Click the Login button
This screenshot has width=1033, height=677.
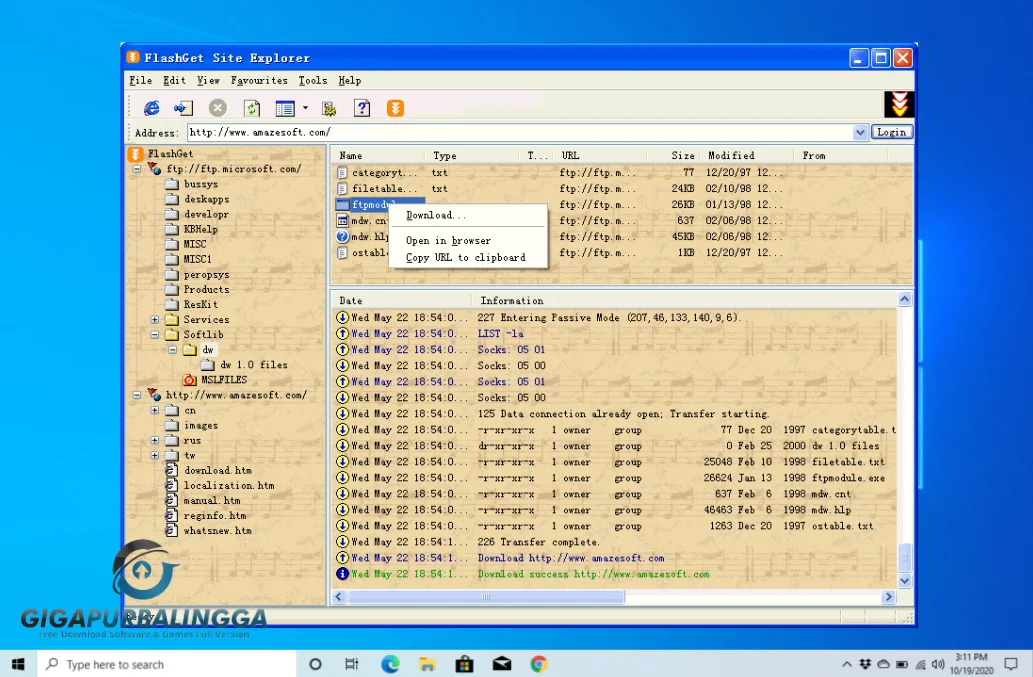(x=891, y=131)
